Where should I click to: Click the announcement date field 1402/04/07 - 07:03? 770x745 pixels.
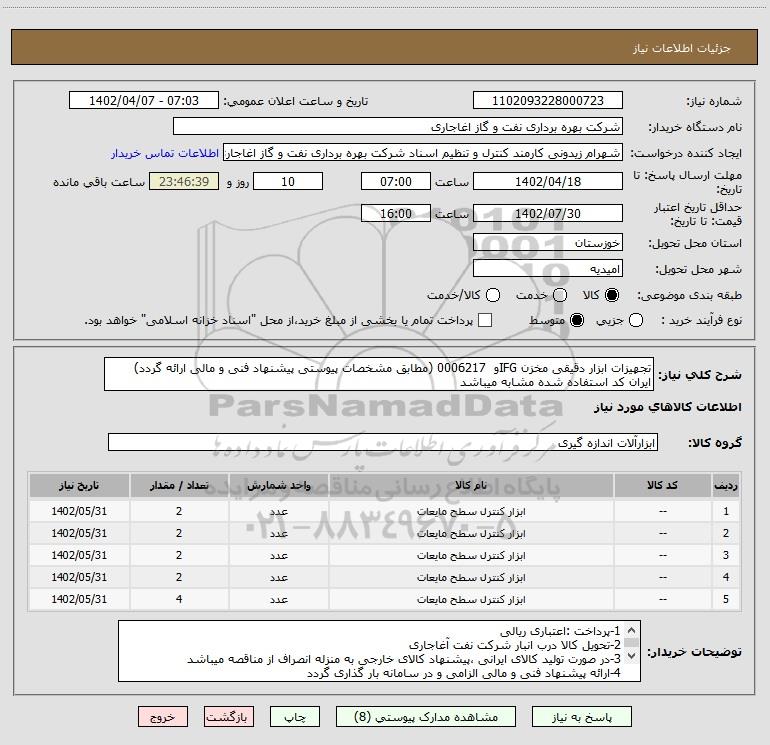(x=144, y=100)
